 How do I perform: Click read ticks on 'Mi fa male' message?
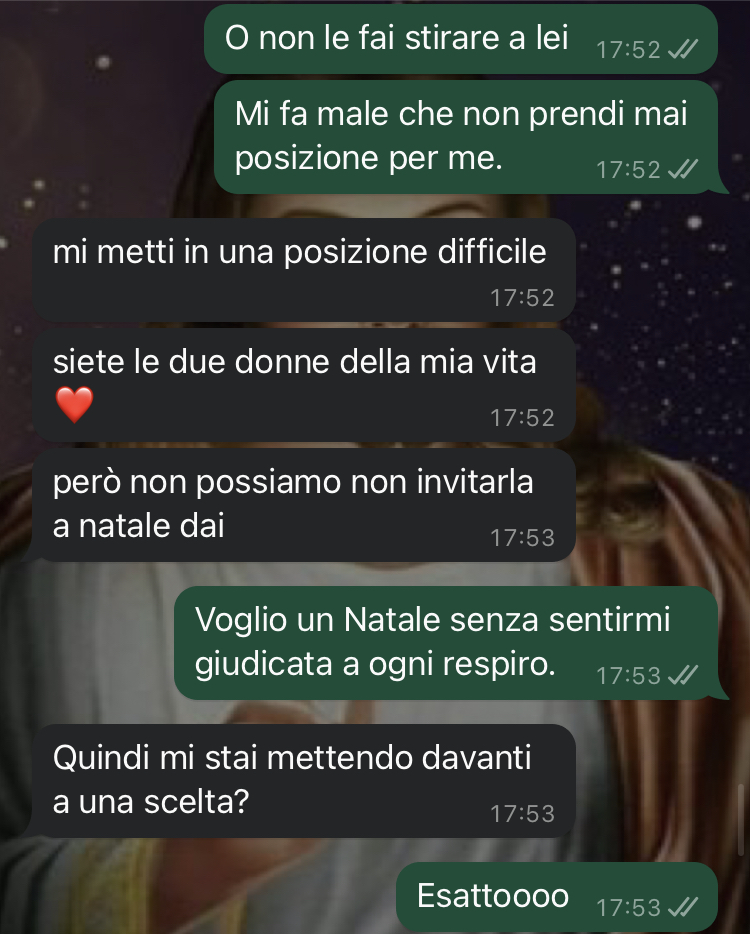tap(683, 170)
